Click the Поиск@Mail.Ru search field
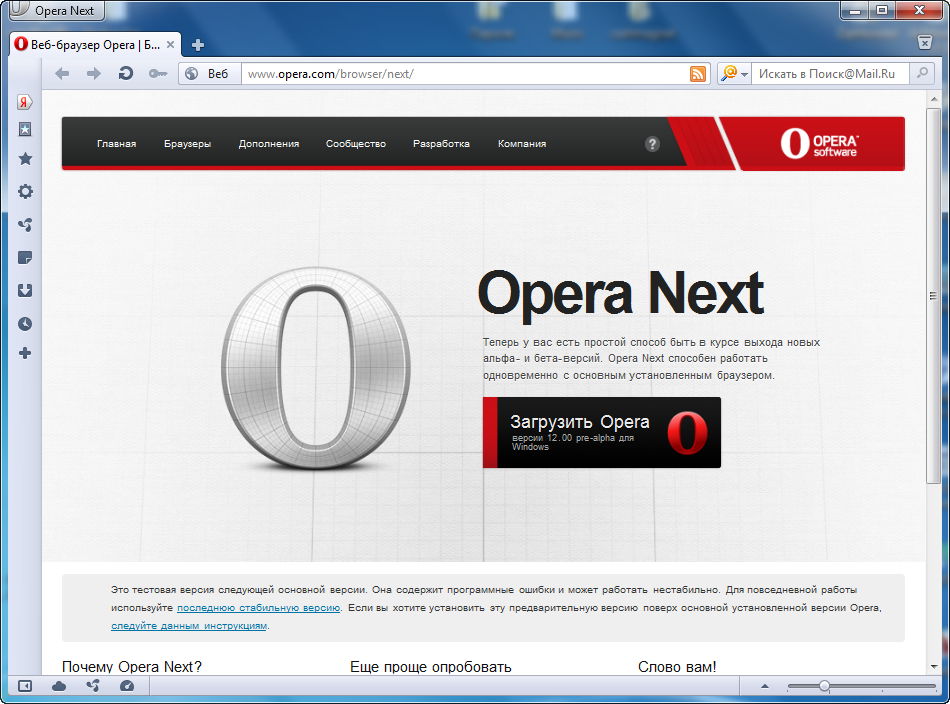950x704 pixels. [830, 74]
